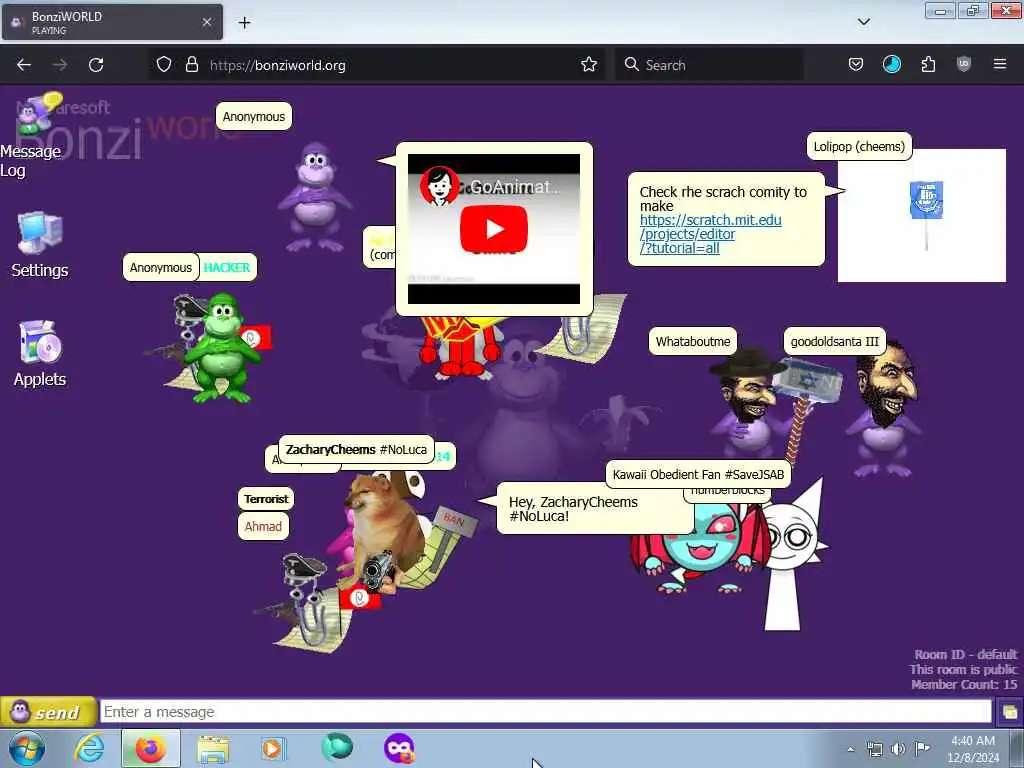1024x768 pixels.
Task: Reload the BonziWORLD page
Action: coord(96,65)
